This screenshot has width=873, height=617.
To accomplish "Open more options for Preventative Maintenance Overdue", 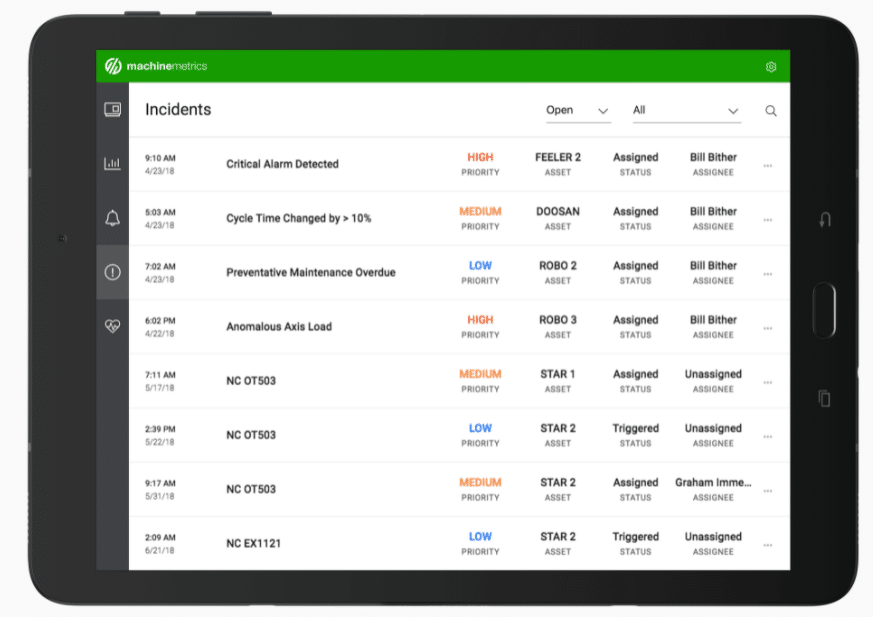I will click(768, 274).
